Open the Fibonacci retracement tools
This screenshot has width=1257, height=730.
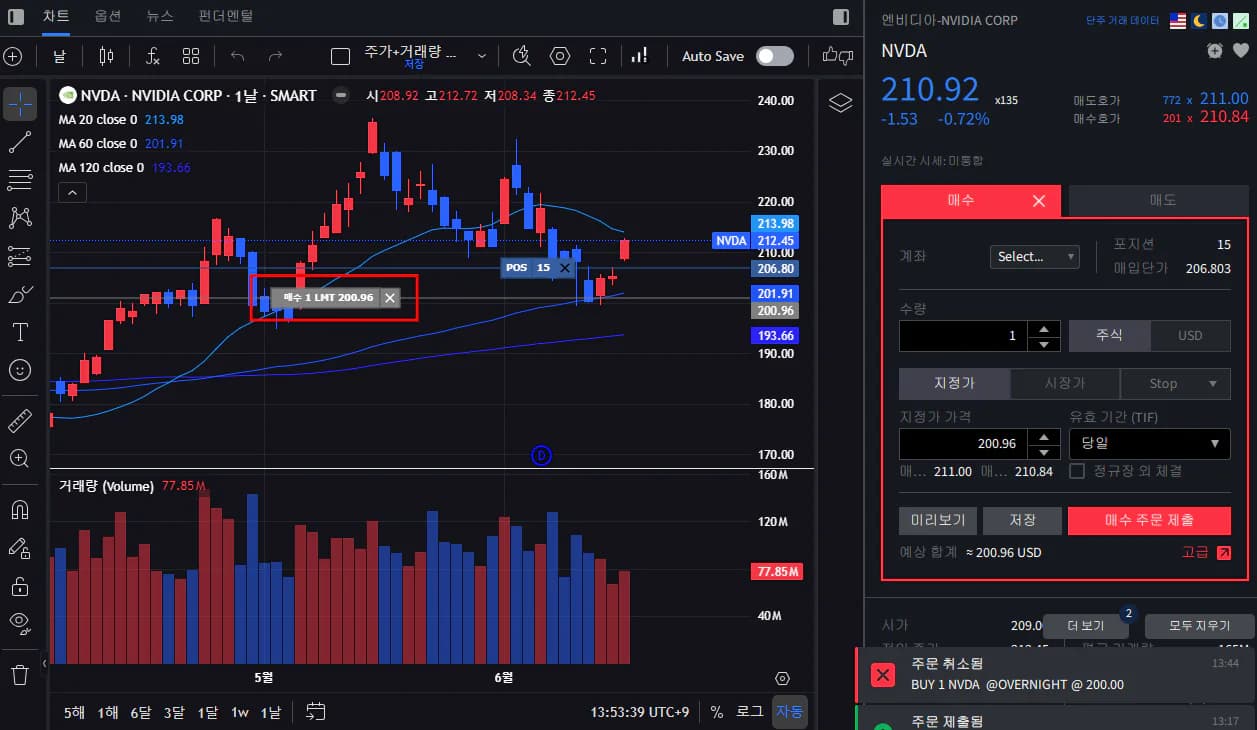pyautogui.click(x=20, y=180)
